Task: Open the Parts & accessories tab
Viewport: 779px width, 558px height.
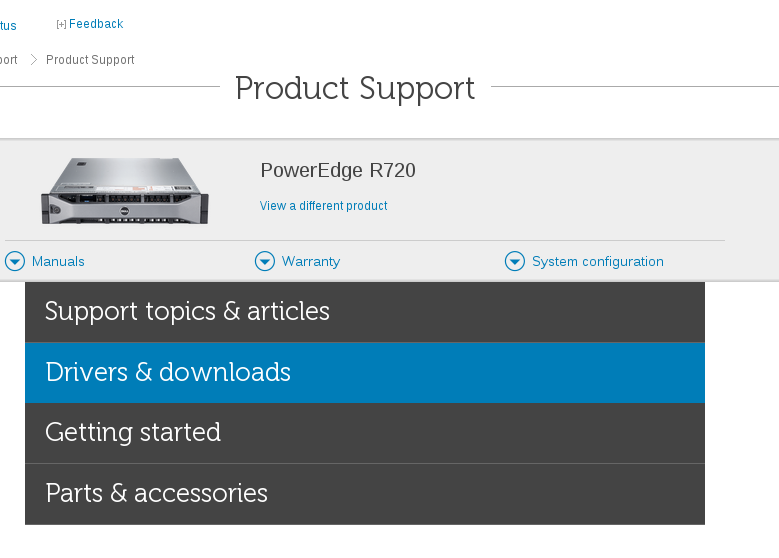Action: click(x=365, y=494)
